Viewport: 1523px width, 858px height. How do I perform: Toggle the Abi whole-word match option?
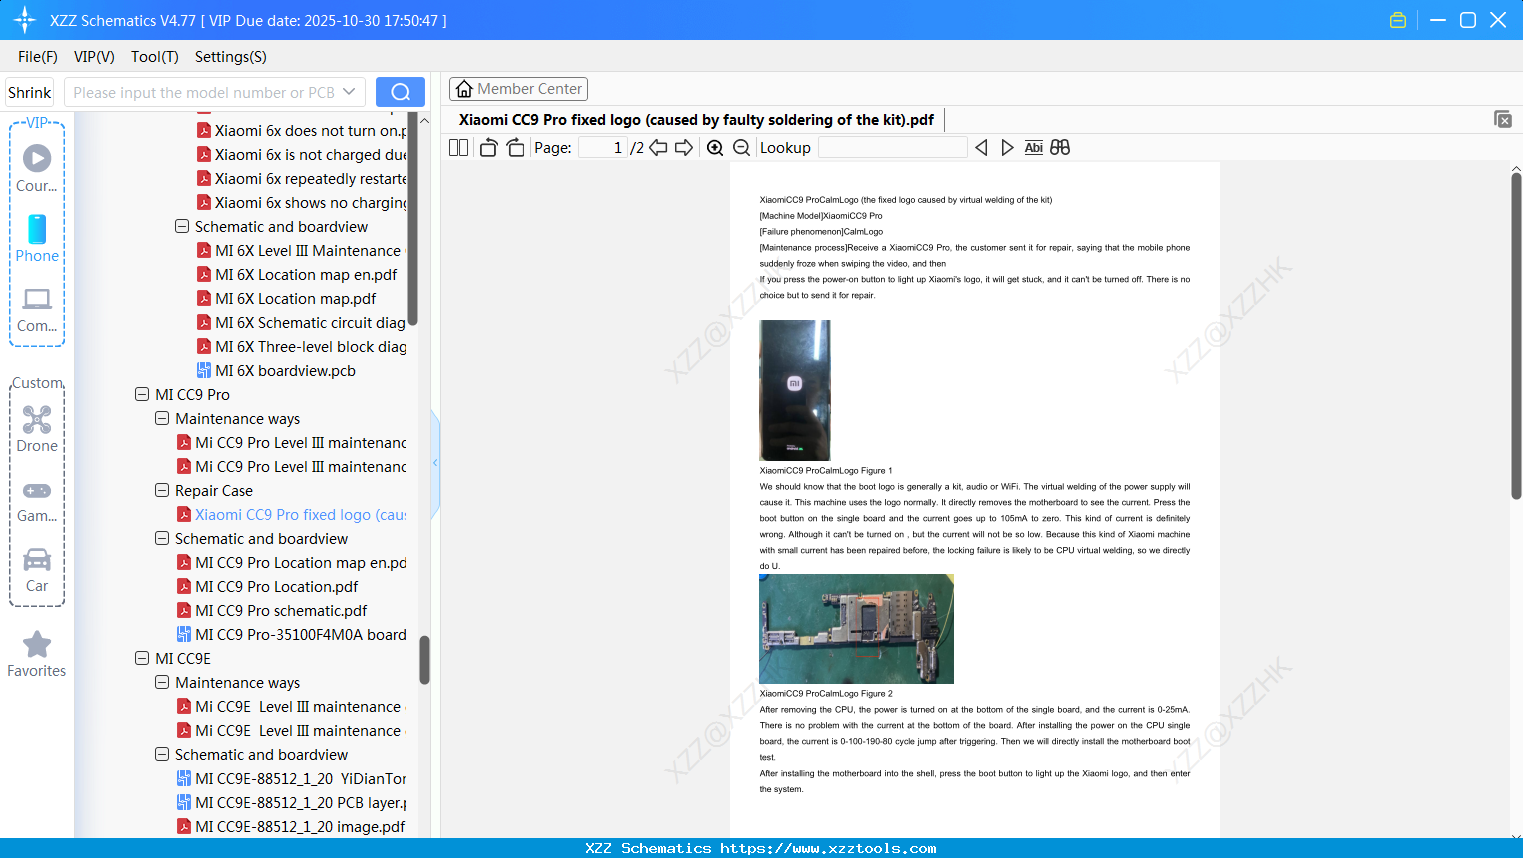(1034, 148)
